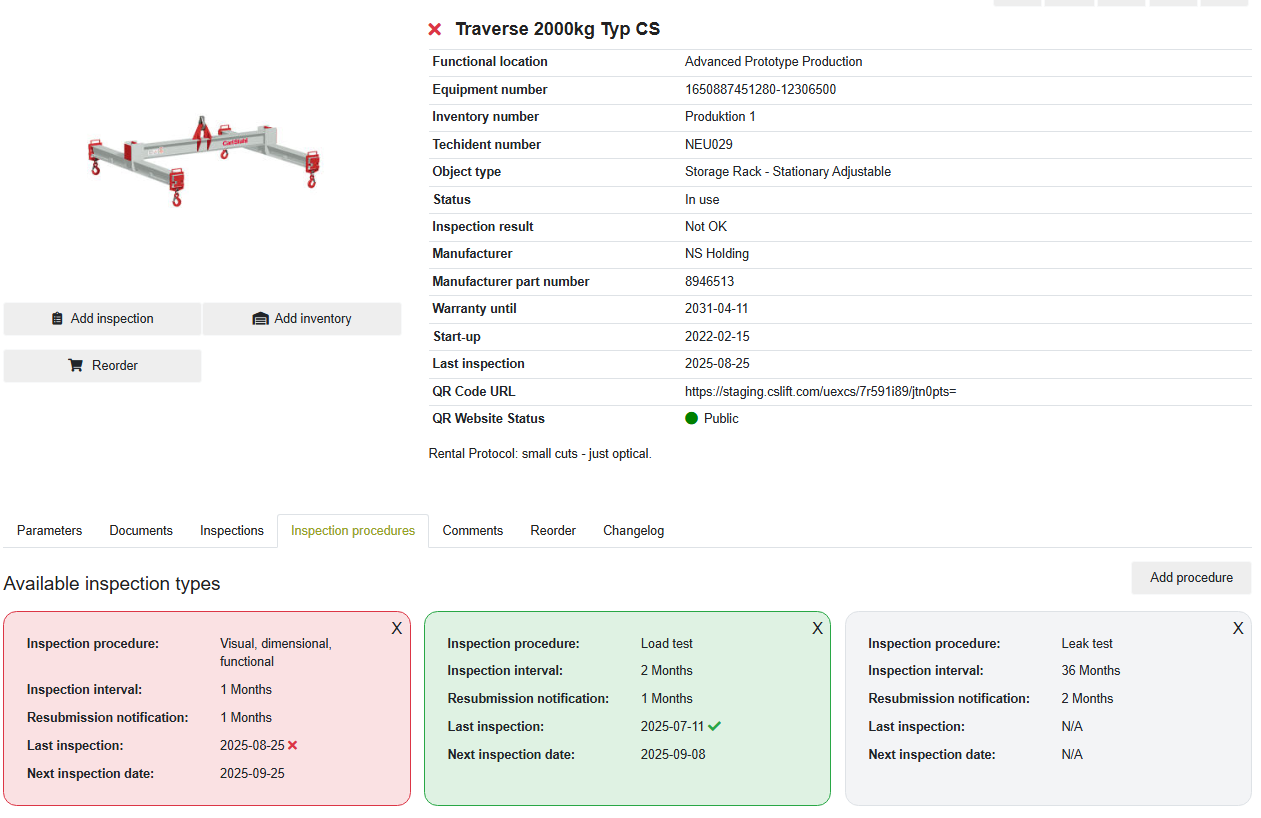Open the Changelog tab
Viewport: 1261px width, 818px height.
click(x=633, y=531)
